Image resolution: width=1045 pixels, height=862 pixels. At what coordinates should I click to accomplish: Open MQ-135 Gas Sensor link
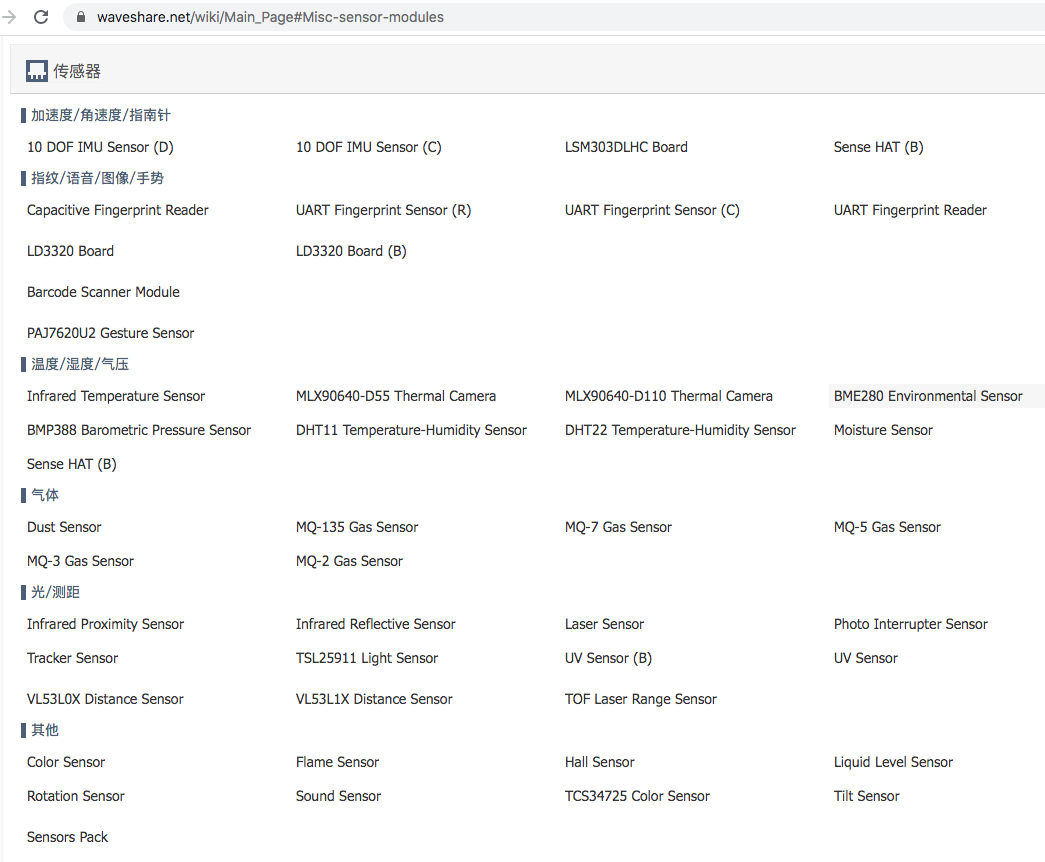pyautogui.click(x=357, y=527)
